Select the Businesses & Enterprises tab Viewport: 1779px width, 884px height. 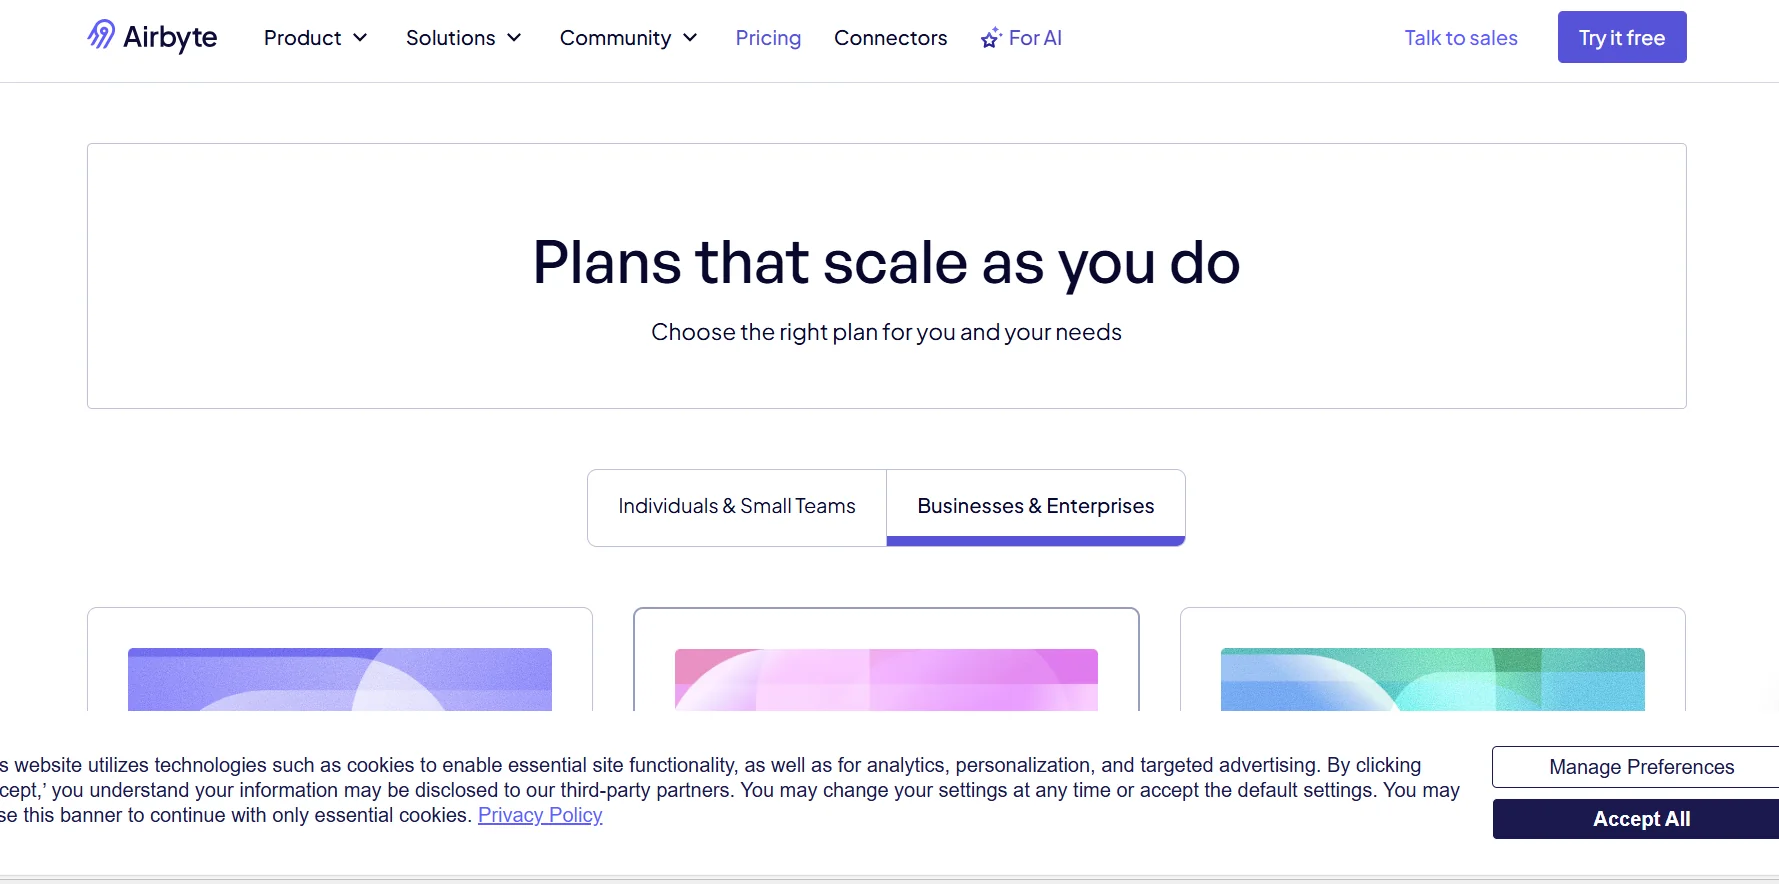(1035, 506)
